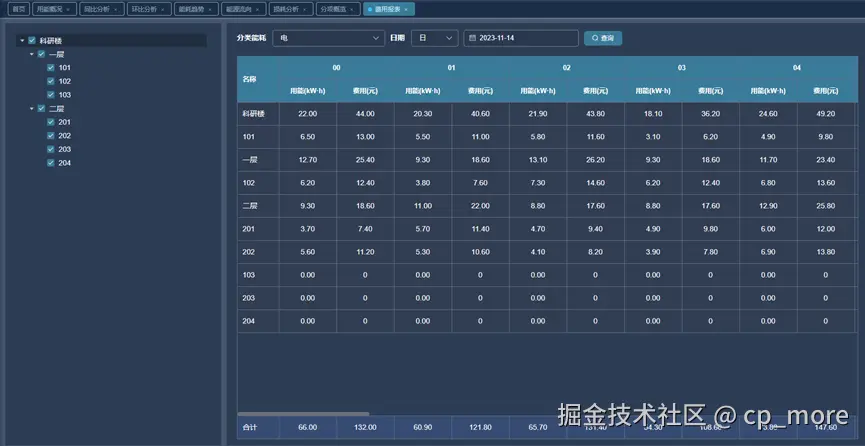Collapse the 科研楼 tree node arrow

22,40
